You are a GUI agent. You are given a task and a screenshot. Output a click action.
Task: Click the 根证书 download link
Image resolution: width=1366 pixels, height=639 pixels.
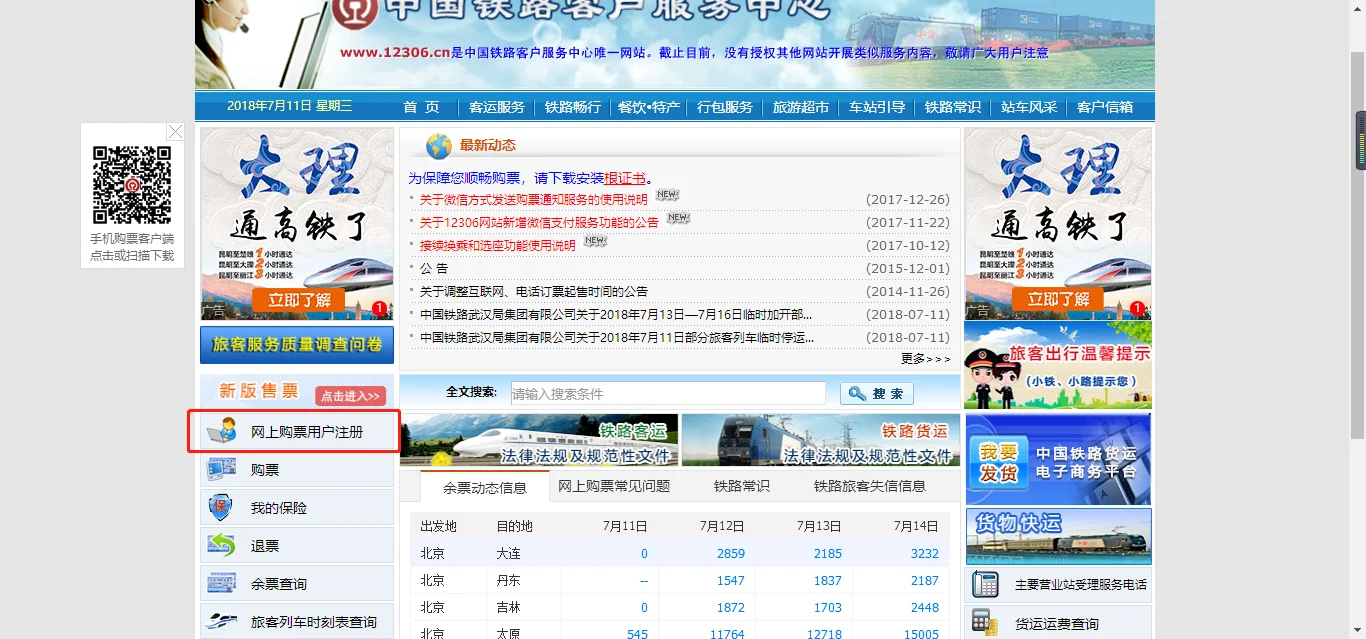pyautogui.click(x=625, y=178)
